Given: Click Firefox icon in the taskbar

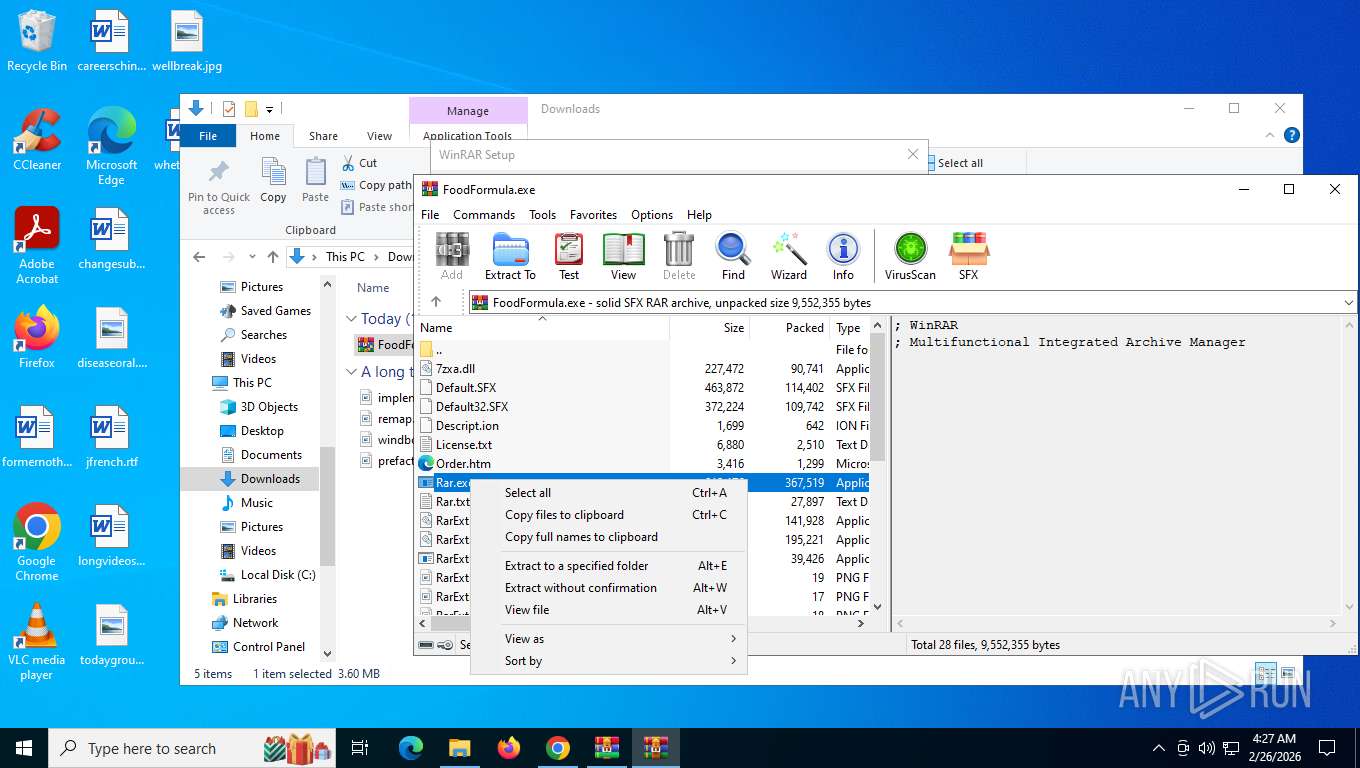Looking at the screenshot, I should pyautogui.click(x=509, y=748).
